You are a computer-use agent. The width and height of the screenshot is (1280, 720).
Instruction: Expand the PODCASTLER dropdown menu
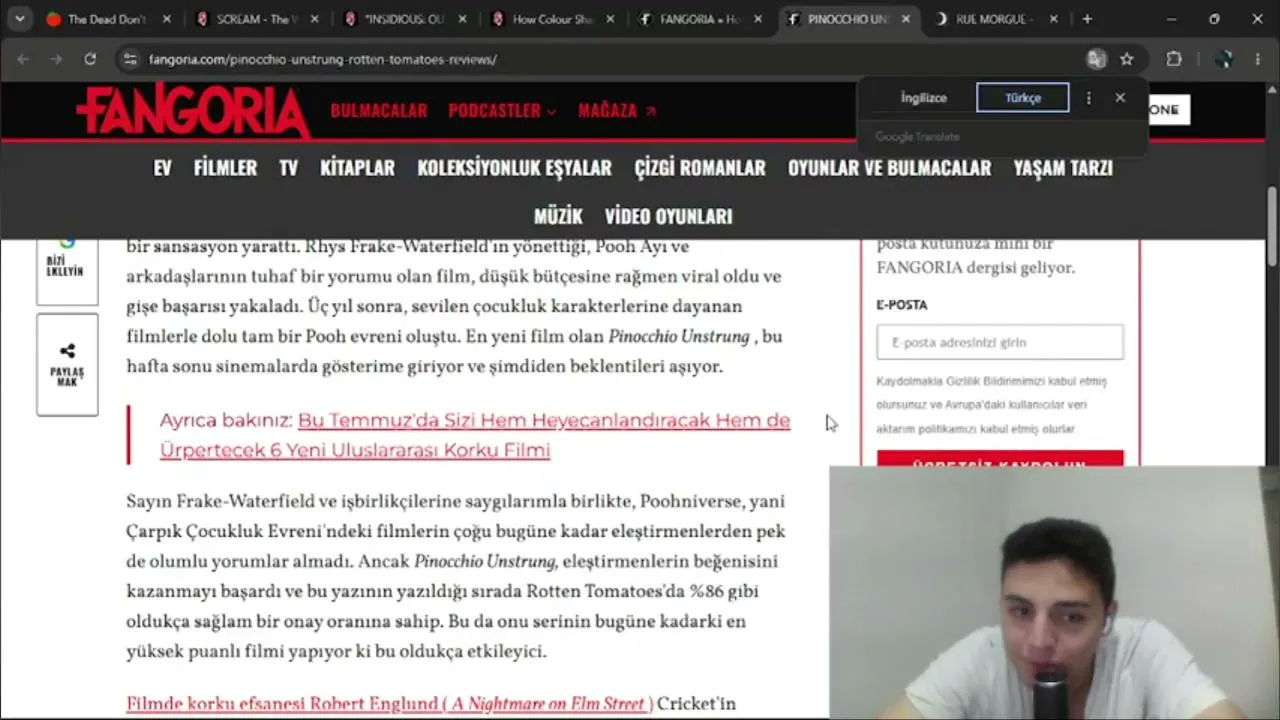click(502, 111)
